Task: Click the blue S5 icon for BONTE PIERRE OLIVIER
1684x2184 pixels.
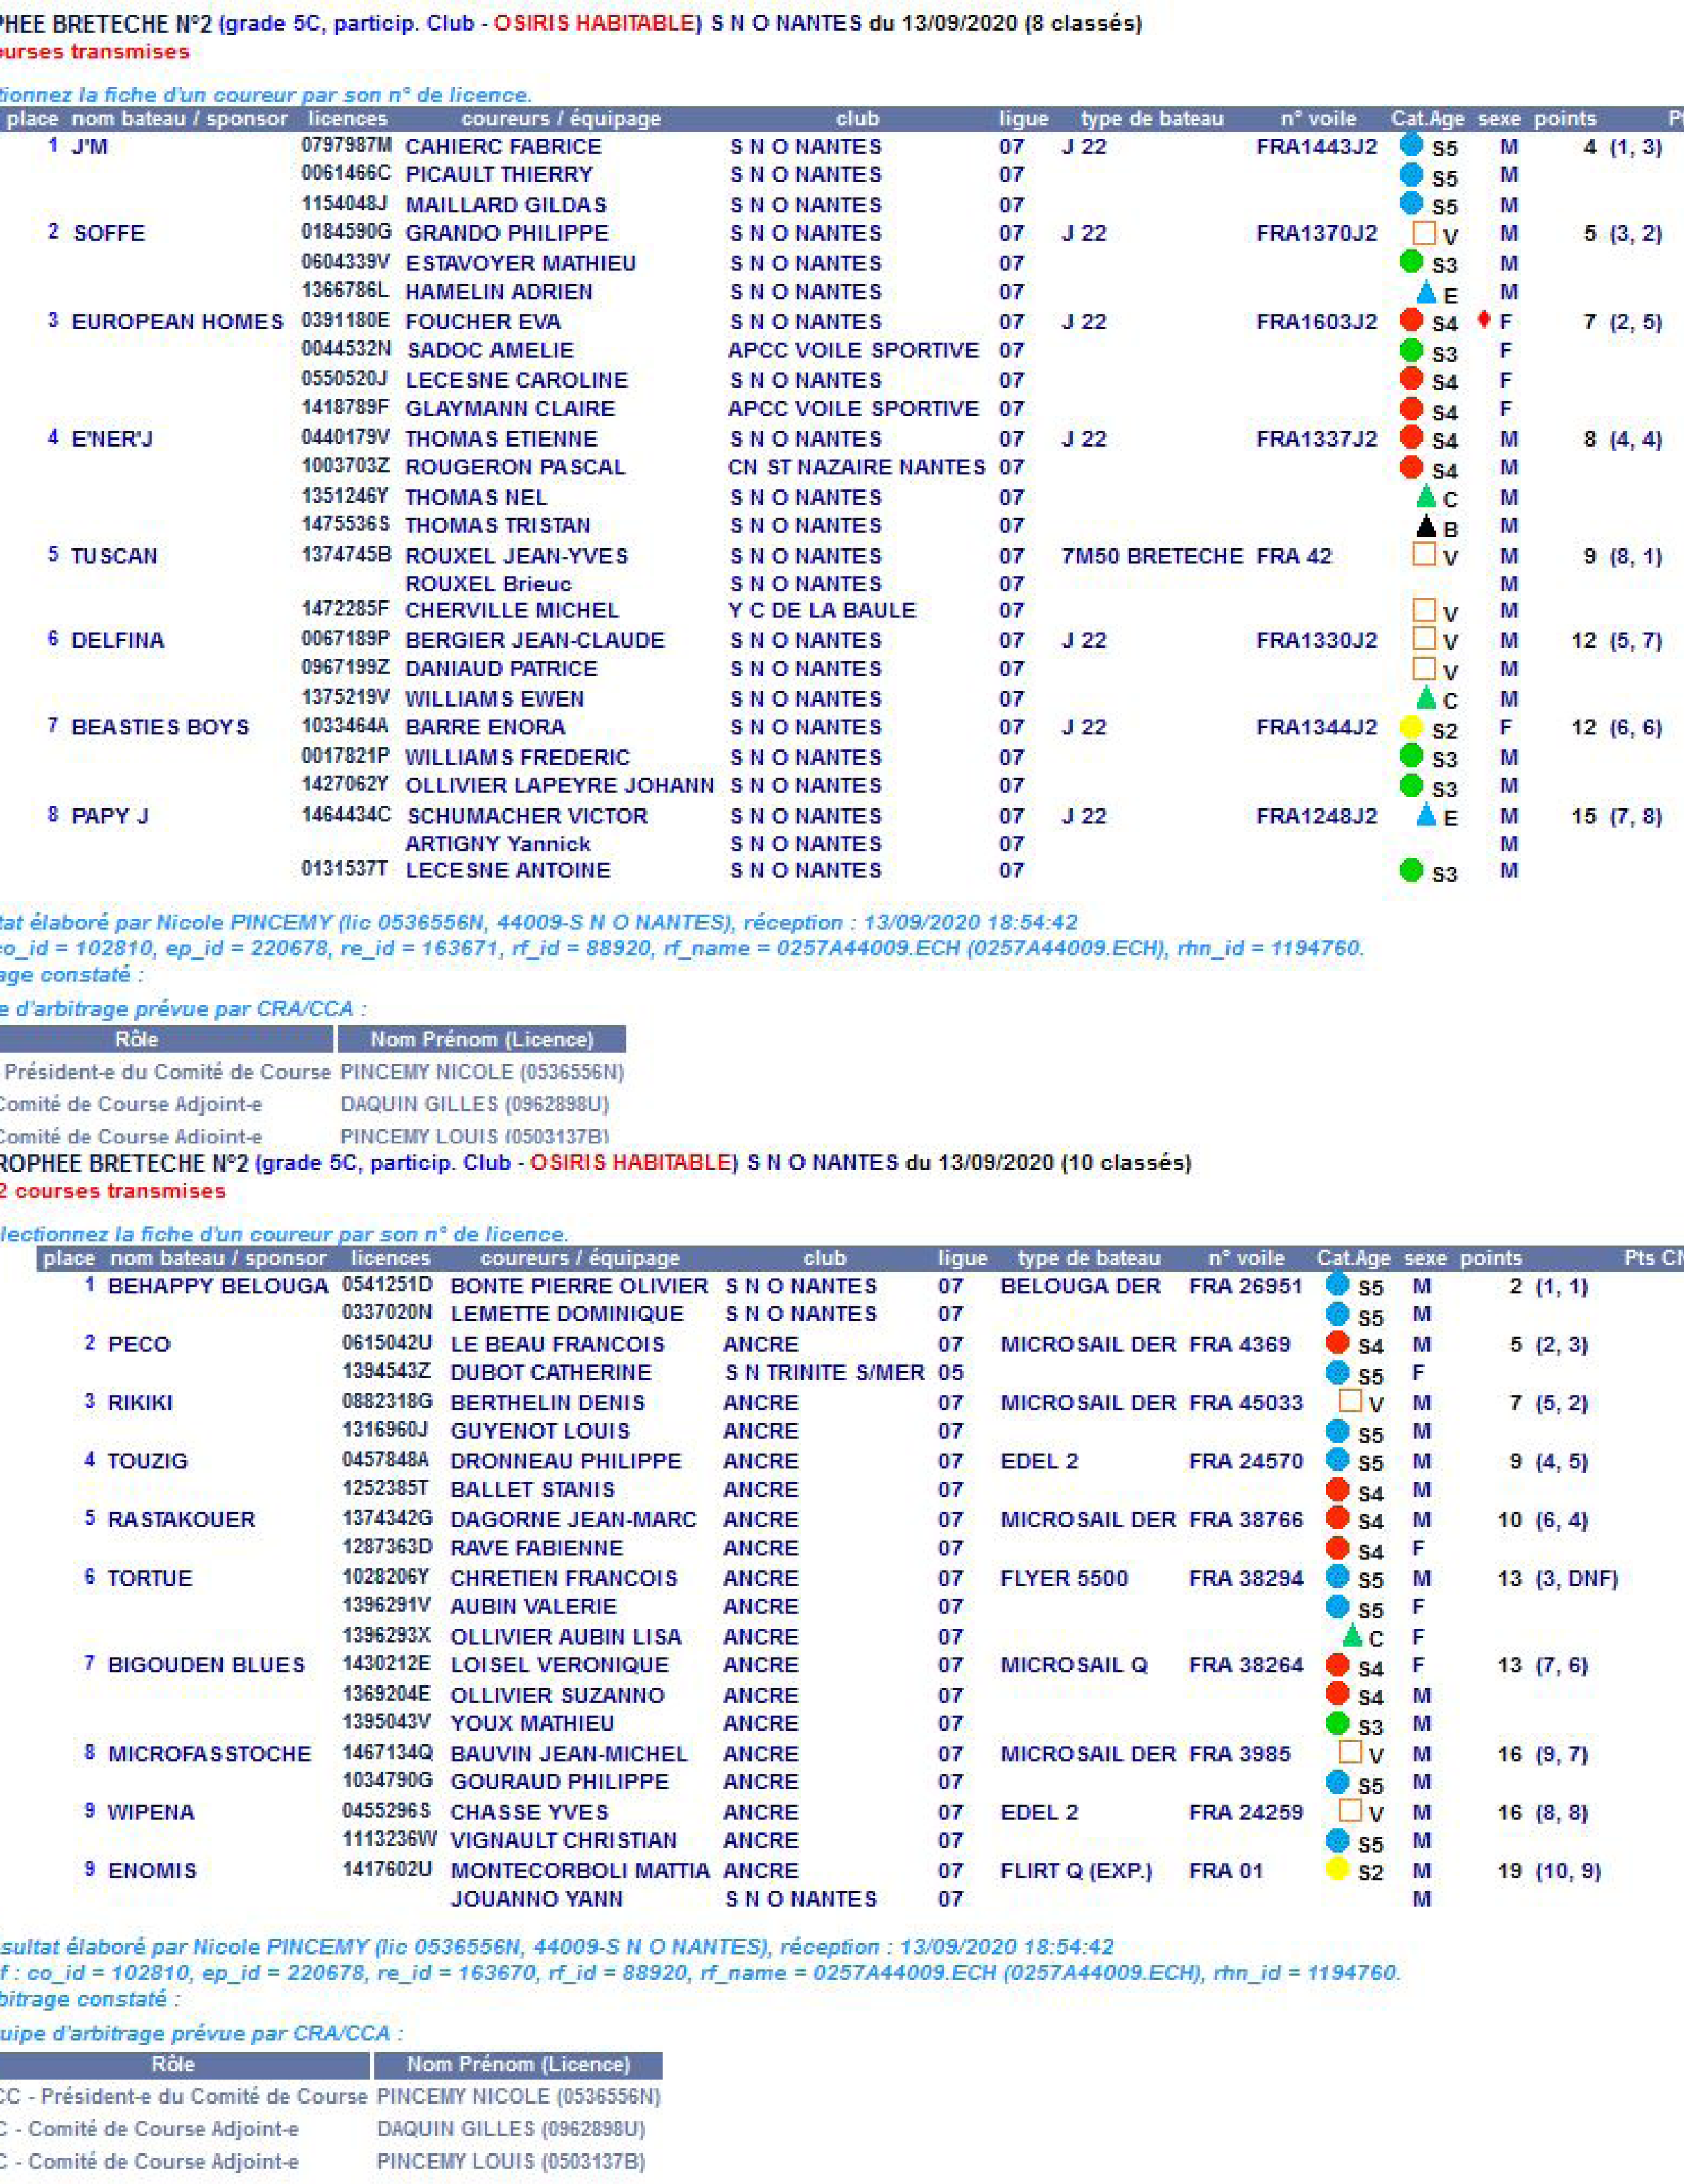Action: (x=1337, y=1284)
